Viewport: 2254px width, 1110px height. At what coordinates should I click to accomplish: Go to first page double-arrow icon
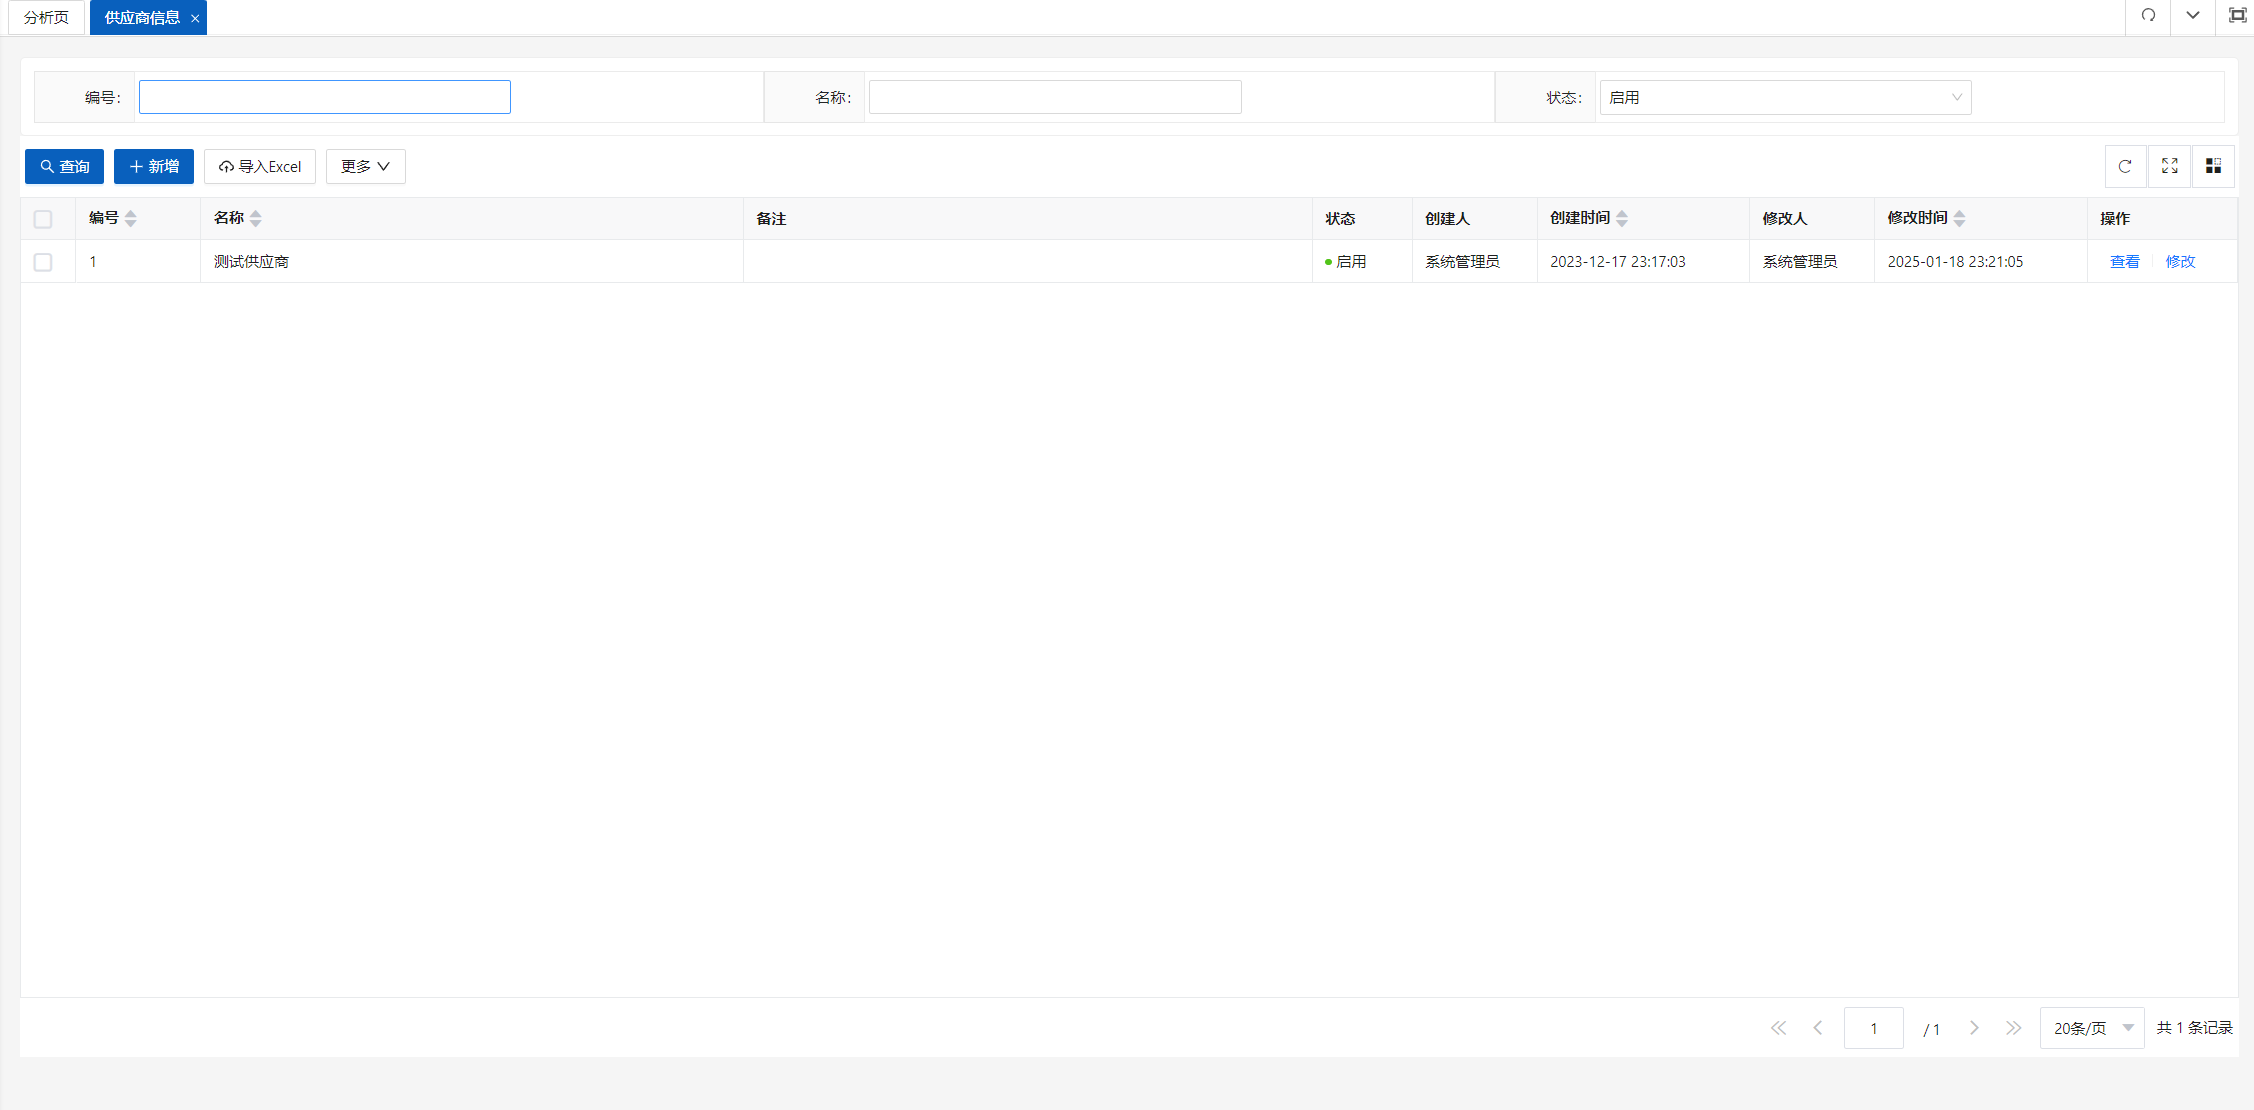1778,1028
